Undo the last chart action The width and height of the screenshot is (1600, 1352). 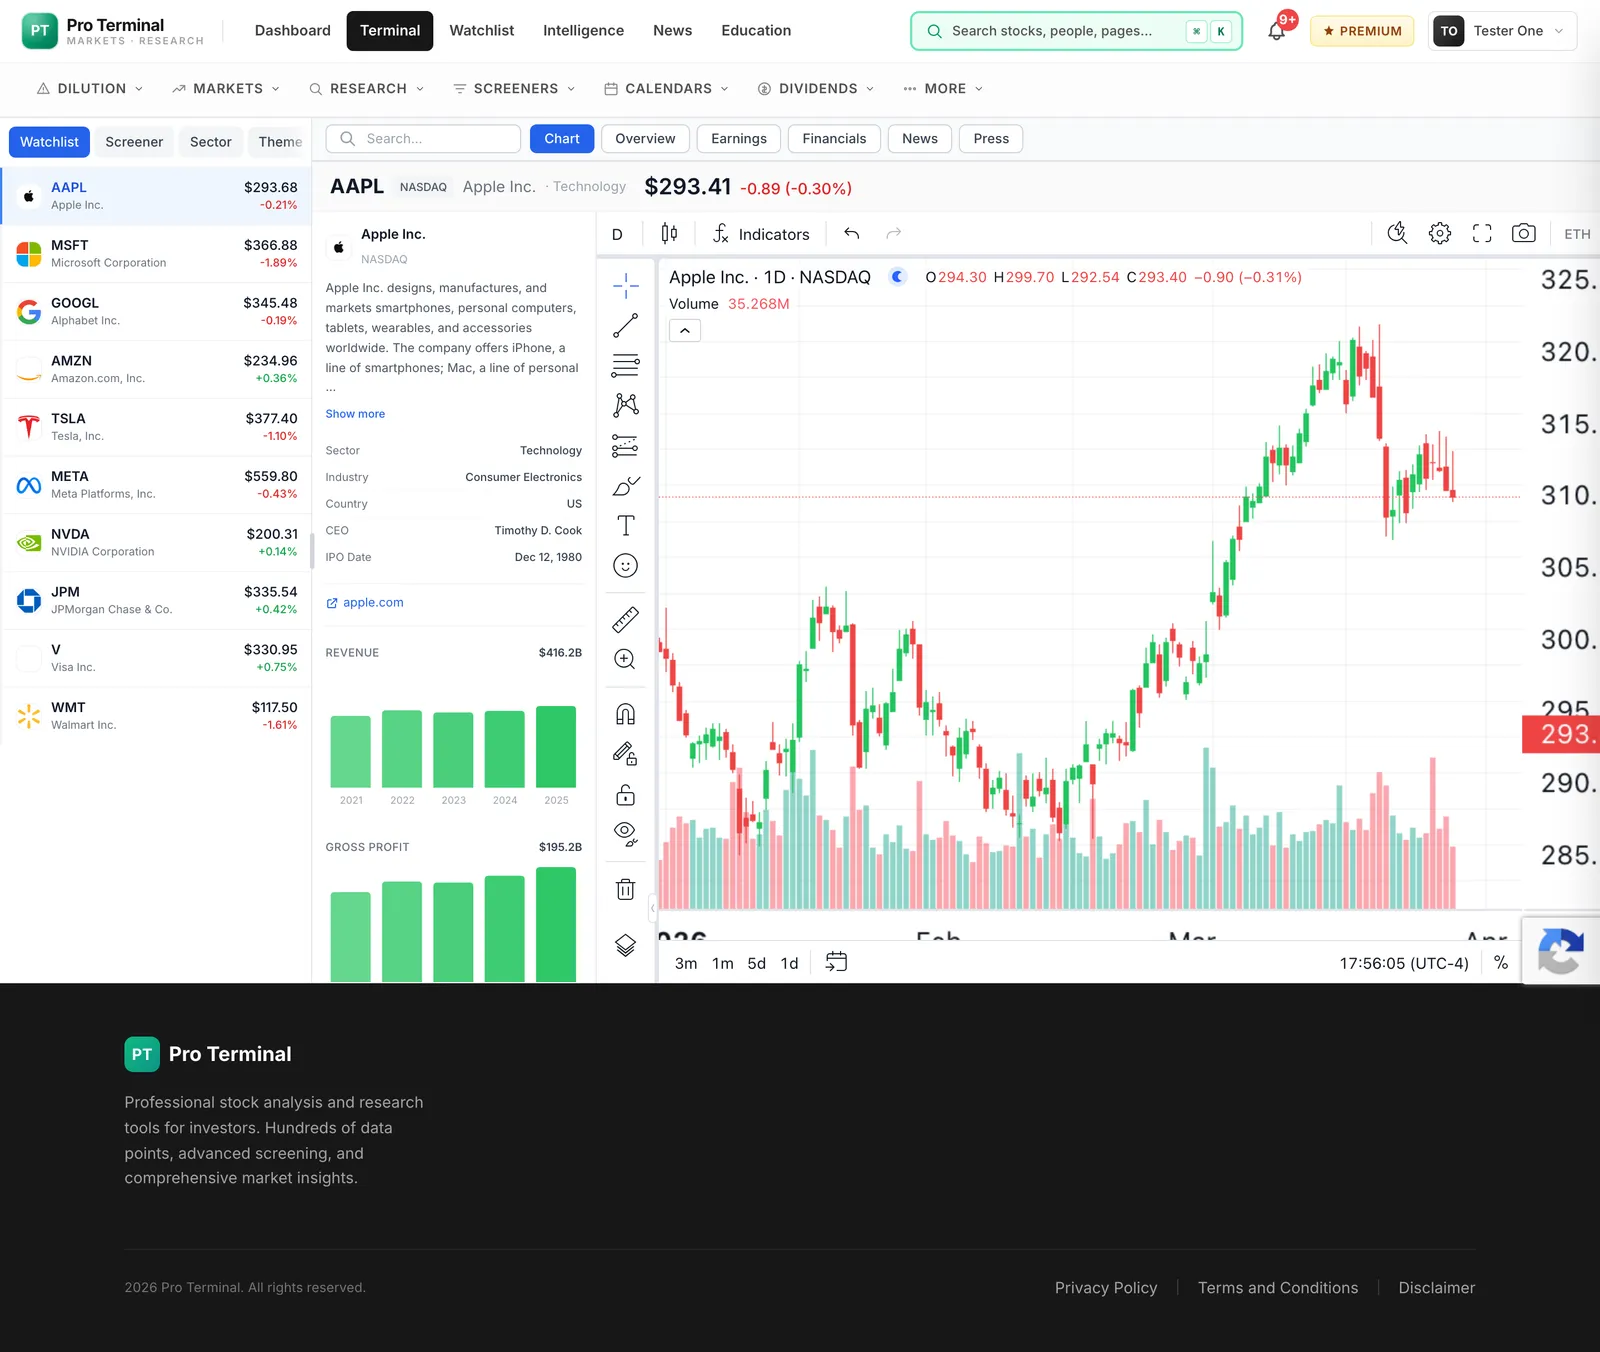[x=852, y=234]
